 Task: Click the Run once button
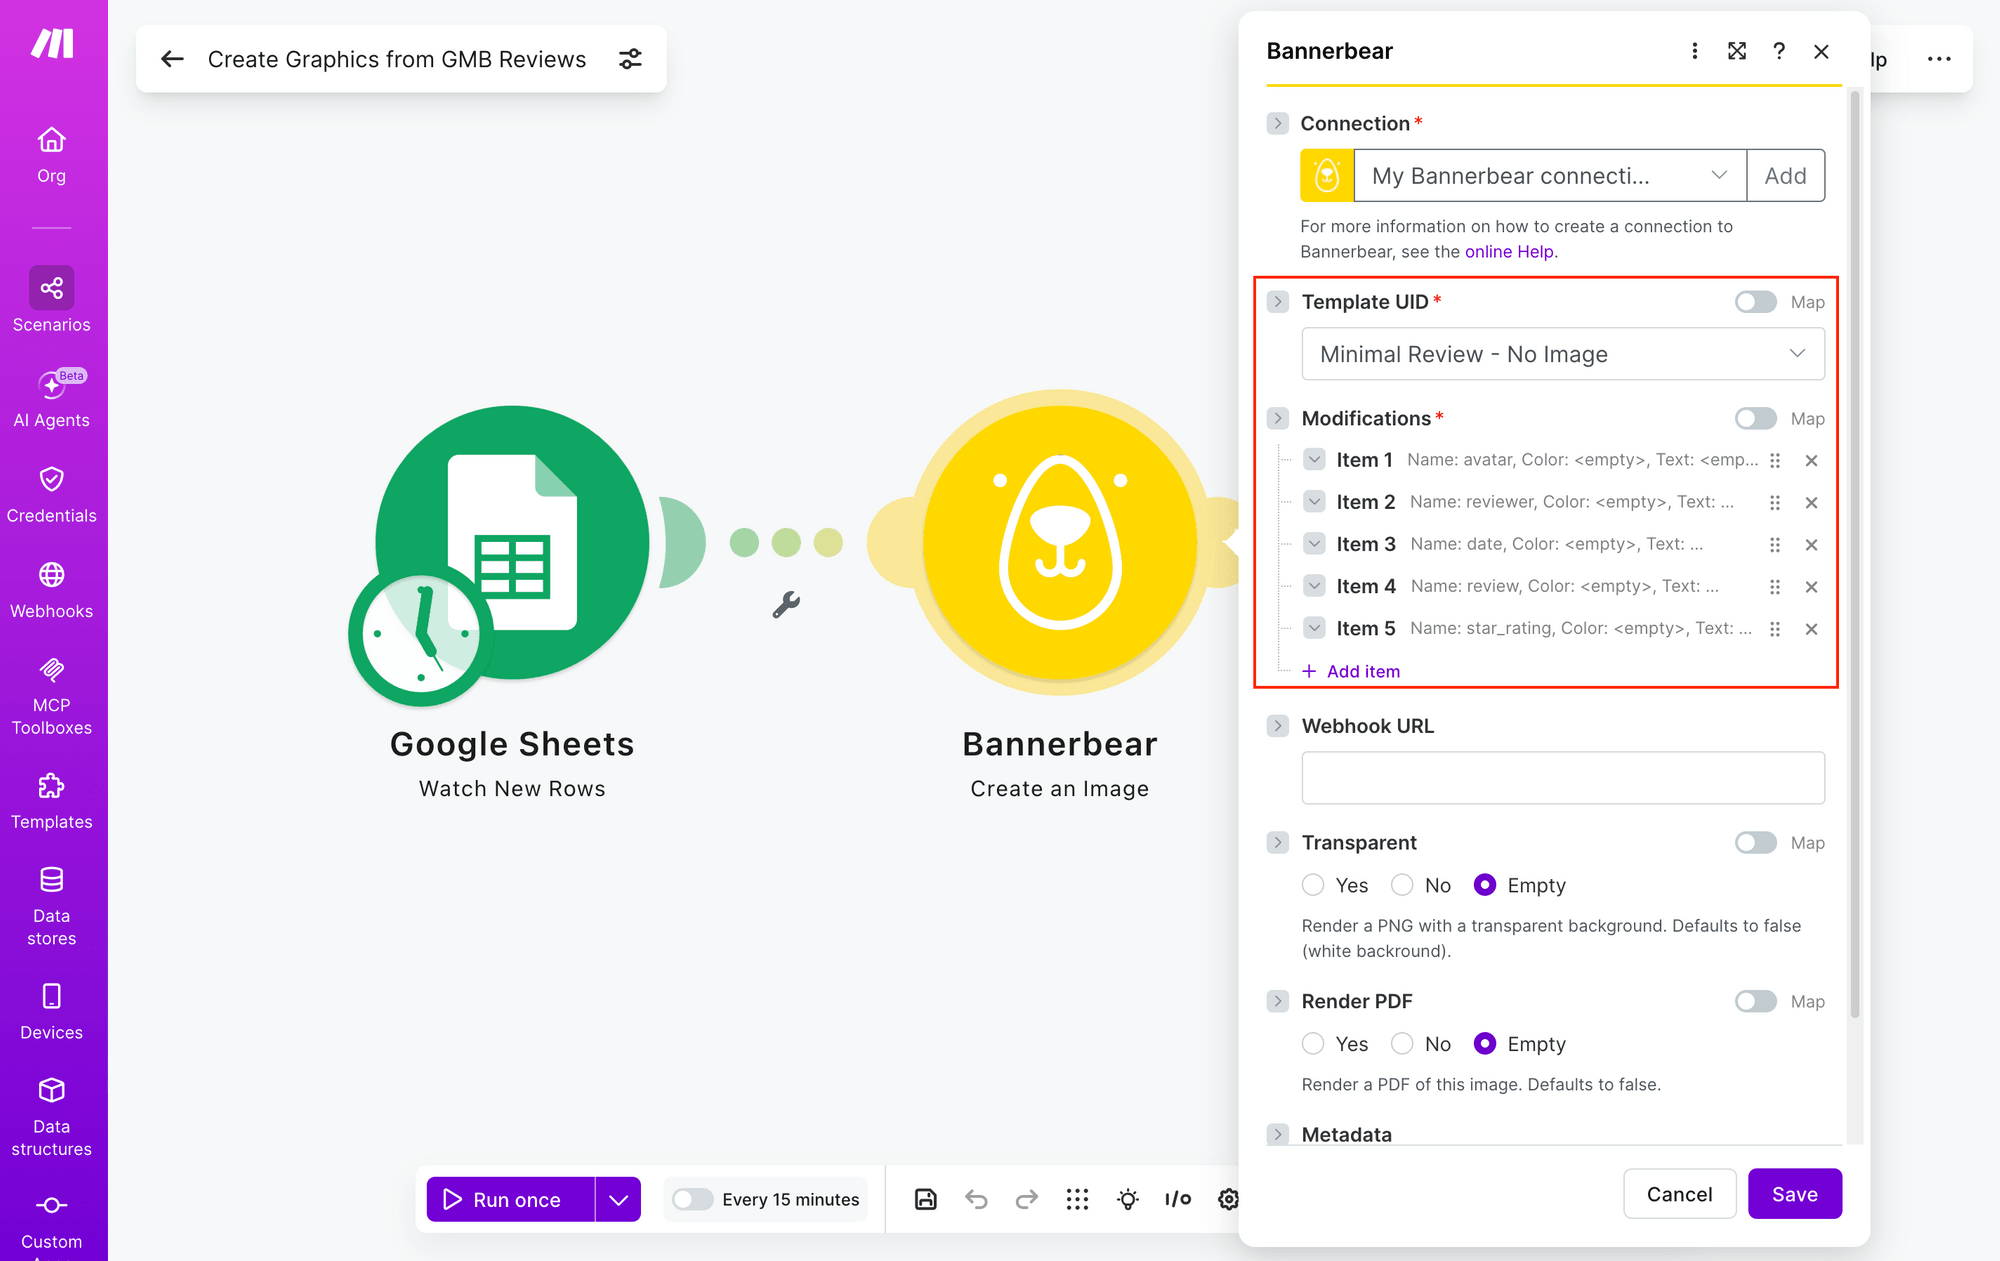[x=511, y=1199]
